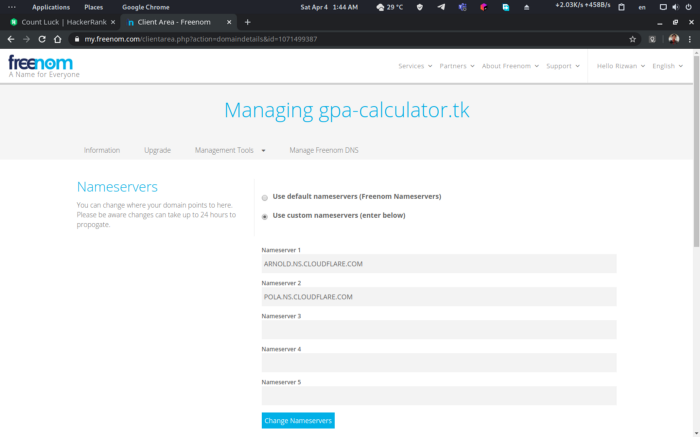
Task: Open the en keyboard layout indicator
Action: 642,7
